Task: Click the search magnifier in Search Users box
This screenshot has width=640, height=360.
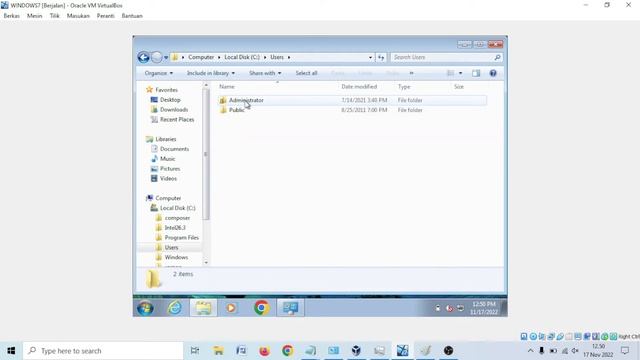Action: pos(497,57)
